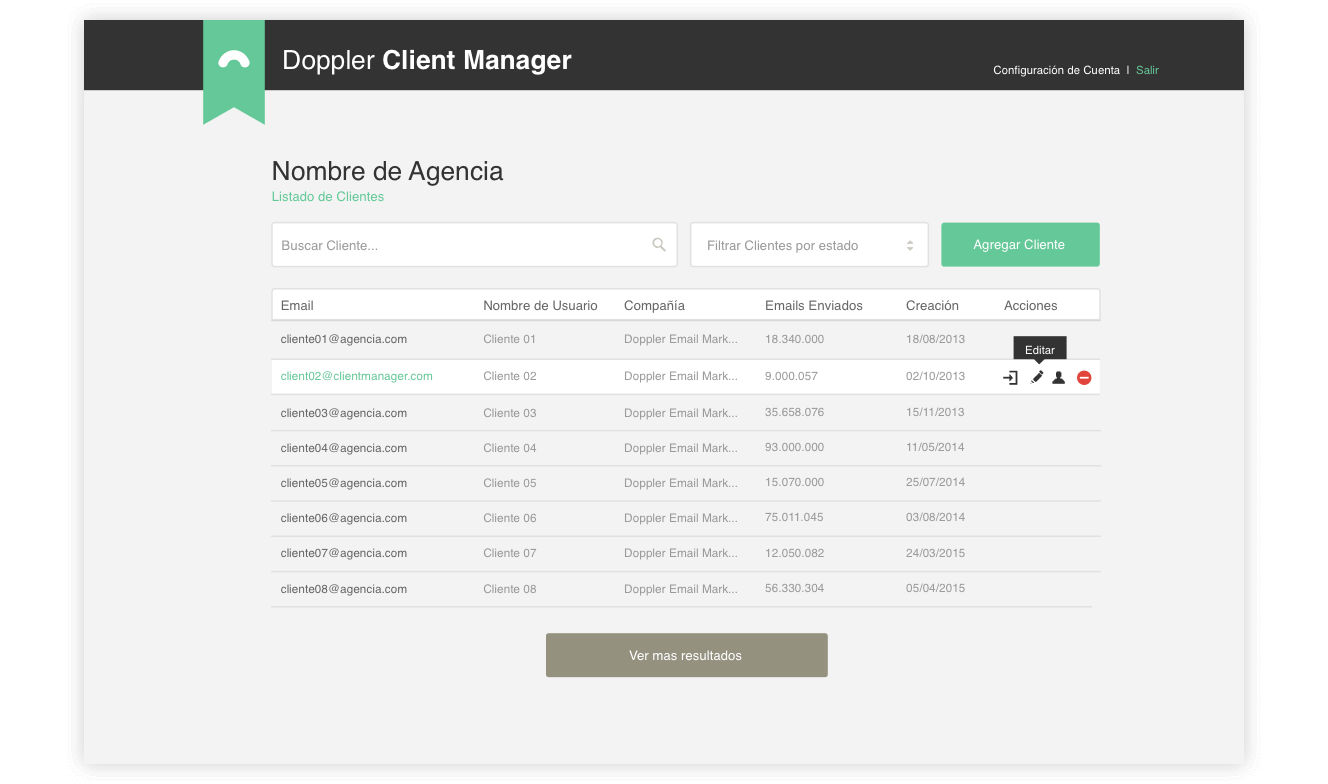This screenshot has width=1328, height=784.
Task: Click the Doppler Client Manager title
Action: click(427, 60)
